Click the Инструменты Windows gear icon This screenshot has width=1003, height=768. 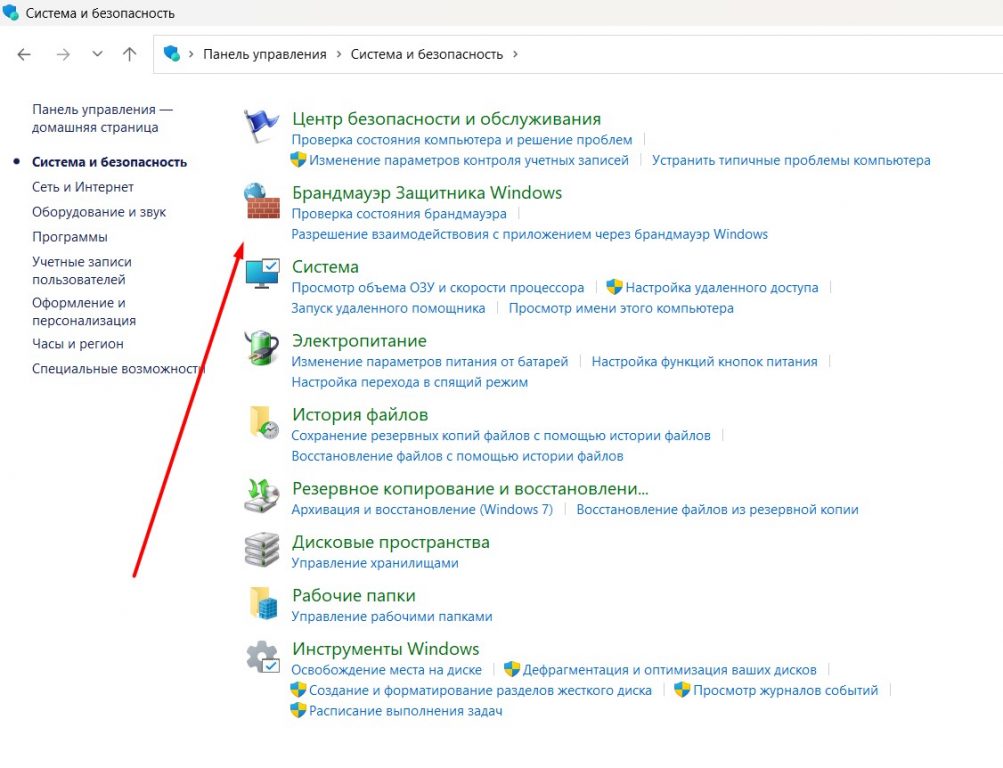[263, 657]
